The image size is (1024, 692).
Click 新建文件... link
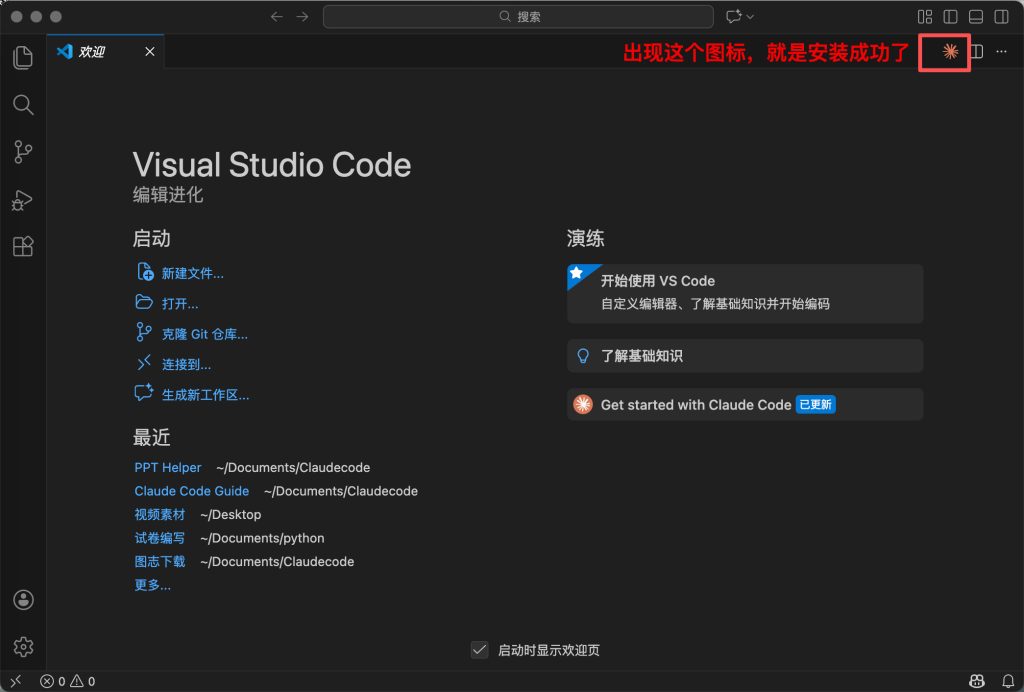[192, 273]
